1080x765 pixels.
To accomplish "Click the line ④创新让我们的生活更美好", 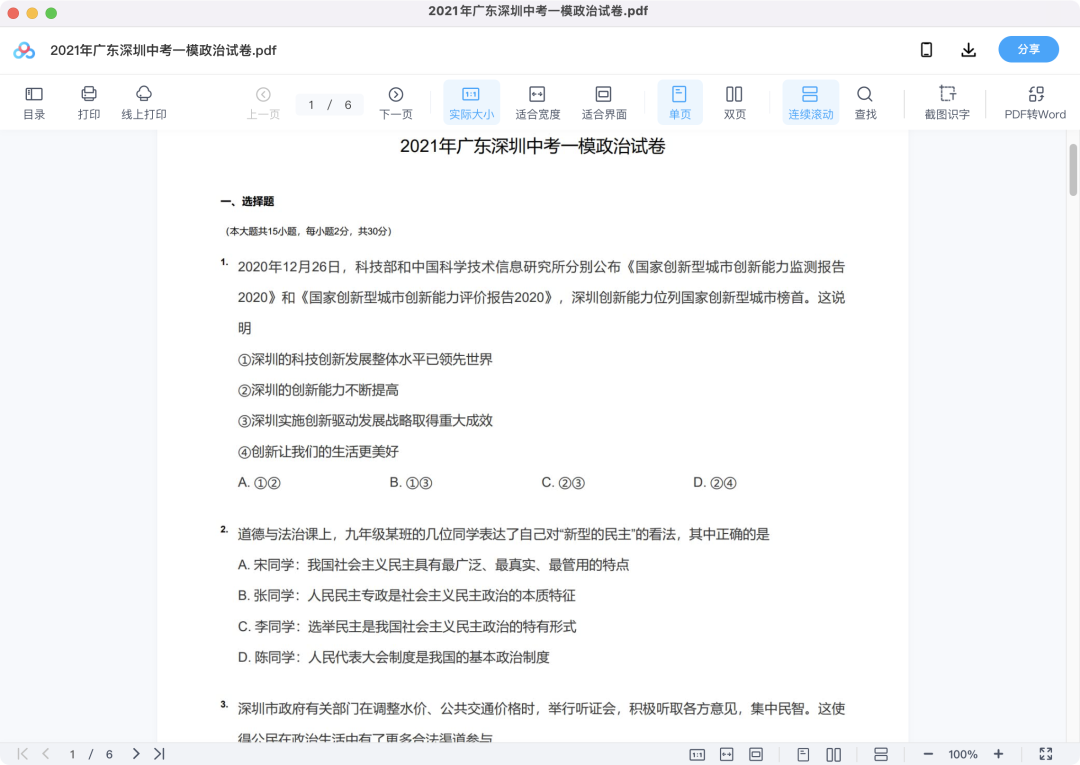I will 318,452.
